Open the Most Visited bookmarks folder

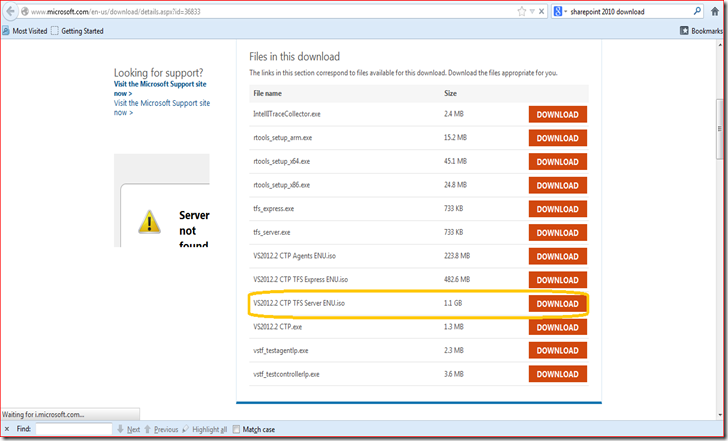coord(25,31)
